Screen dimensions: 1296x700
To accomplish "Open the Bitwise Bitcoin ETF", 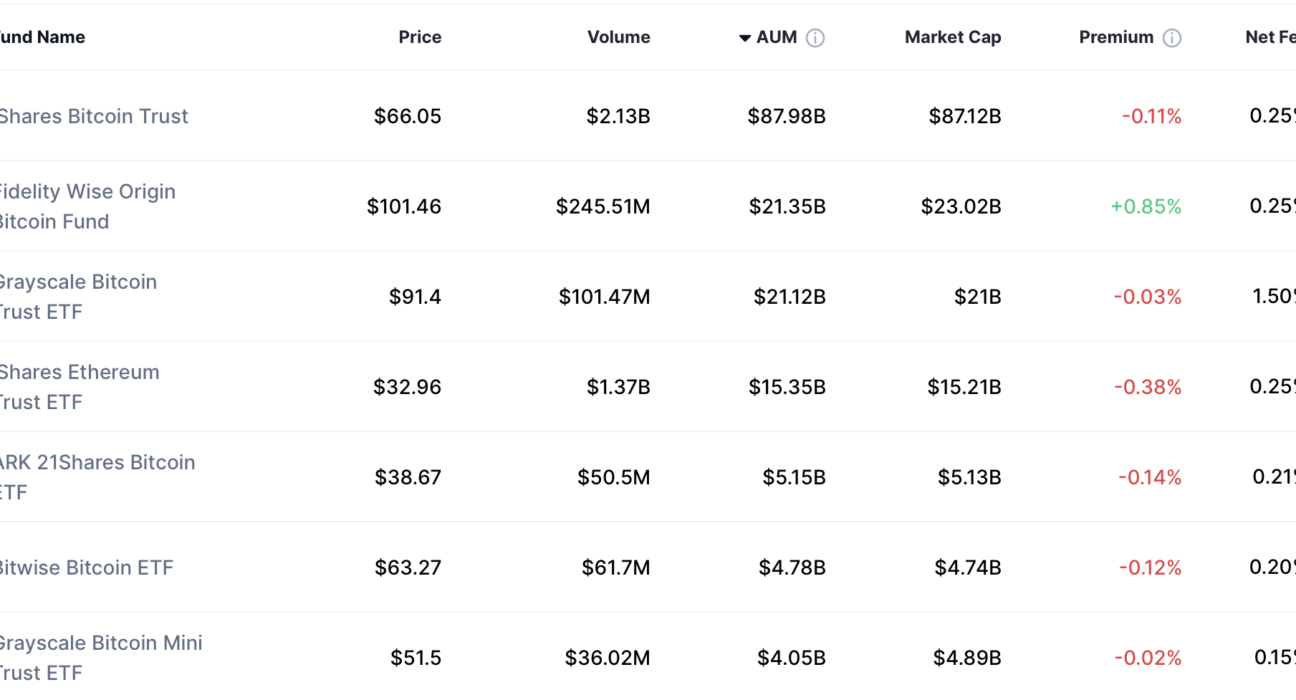I will 85,567.
